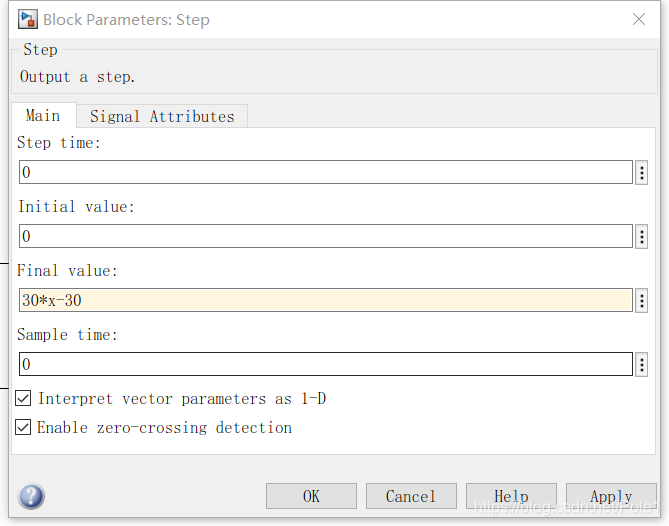Disable zero-crossing detection checkbox
669x526 pixels.
[x=23, y=428]
